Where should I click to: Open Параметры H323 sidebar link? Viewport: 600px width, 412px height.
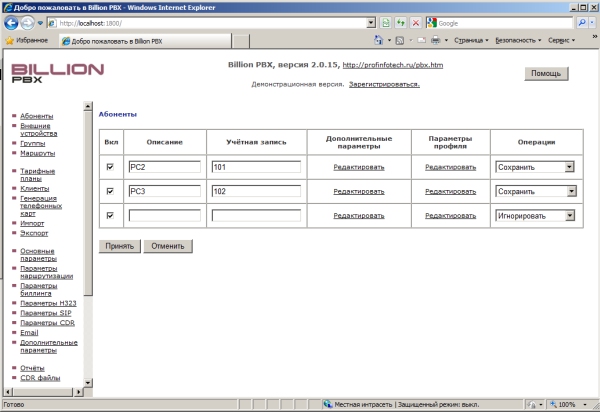[x=48, y=303]
